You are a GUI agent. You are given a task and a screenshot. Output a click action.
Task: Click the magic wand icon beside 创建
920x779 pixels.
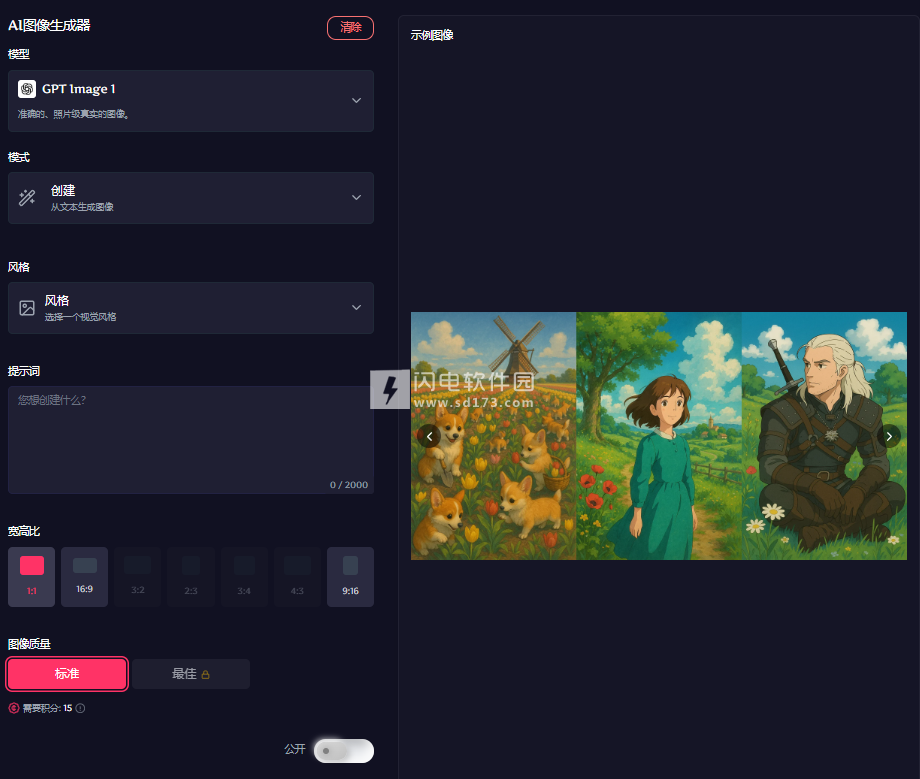tap(27, 198)
